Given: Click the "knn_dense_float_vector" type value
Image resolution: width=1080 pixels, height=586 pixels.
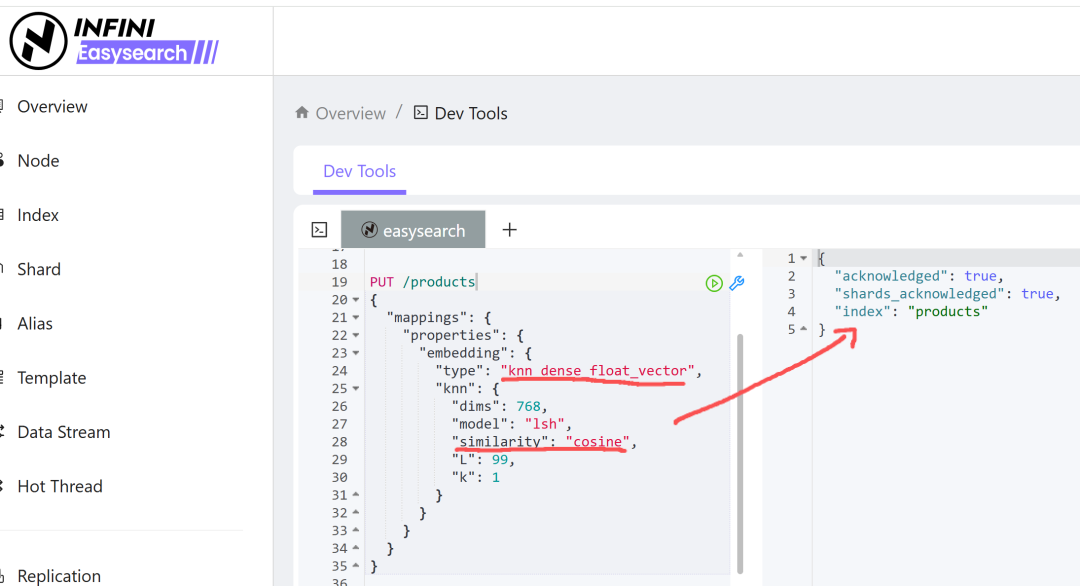Looking at the screenshot, I should point(598,371).
